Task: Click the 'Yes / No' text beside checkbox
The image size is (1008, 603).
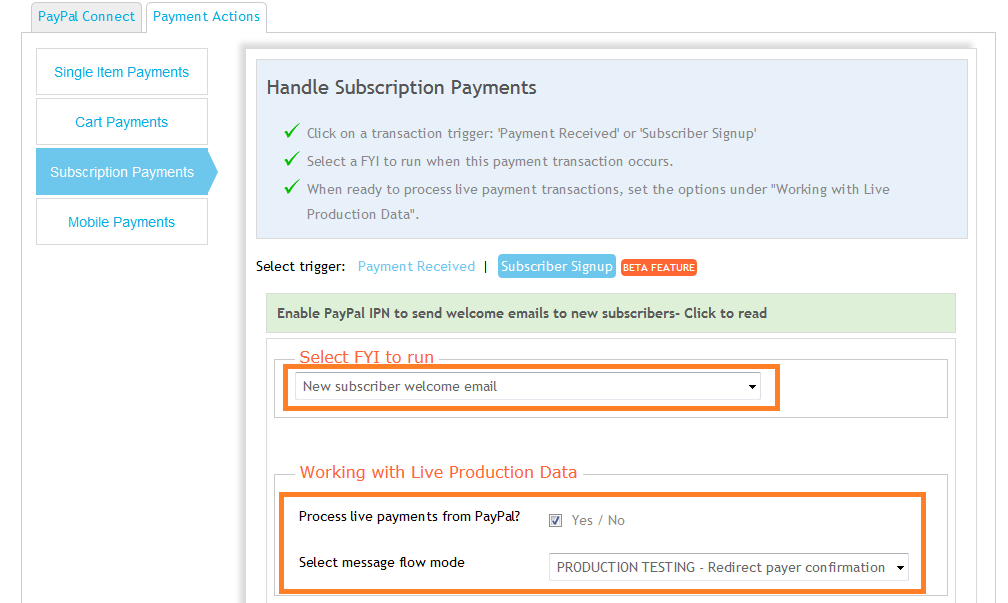Action: click(x=598, y=520)
